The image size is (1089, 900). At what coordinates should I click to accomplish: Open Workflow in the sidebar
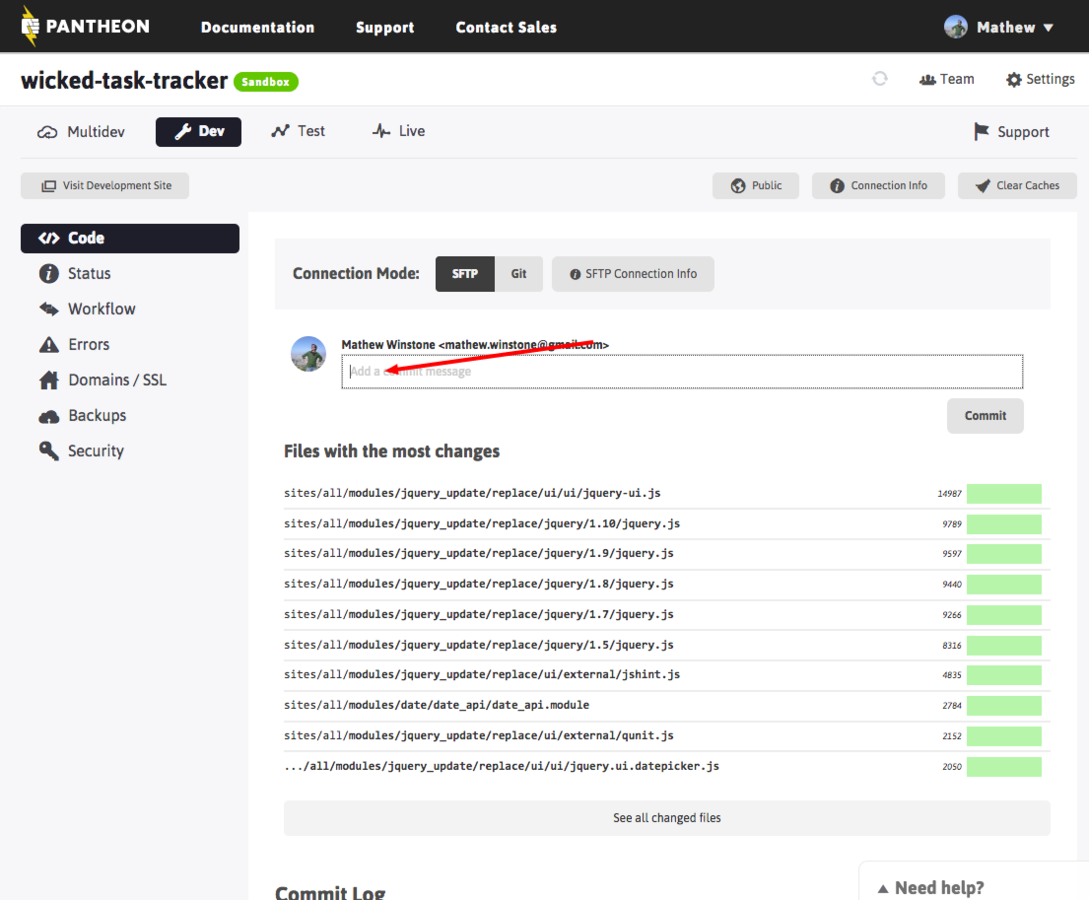tap(130, 309)
